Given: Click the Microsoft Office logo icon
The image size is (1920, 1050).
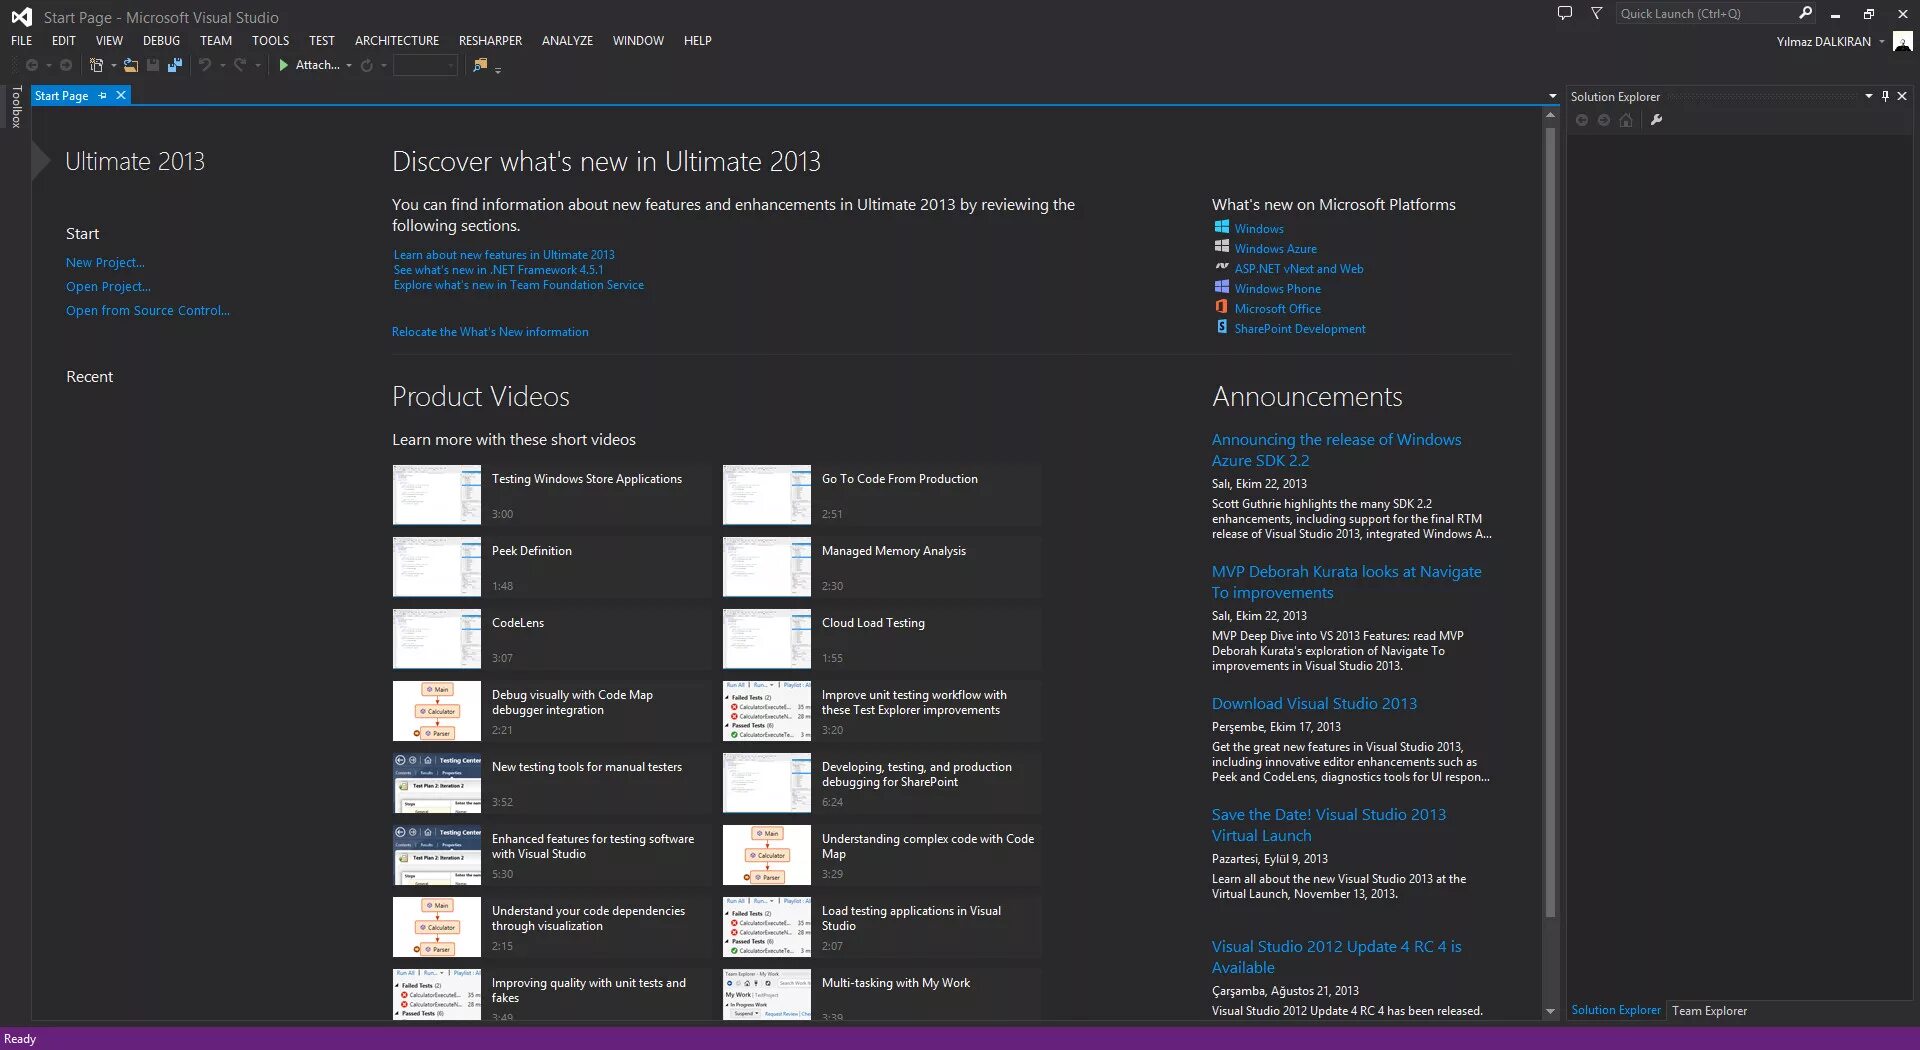Looking at the screenshot, I should (1222, 307).
